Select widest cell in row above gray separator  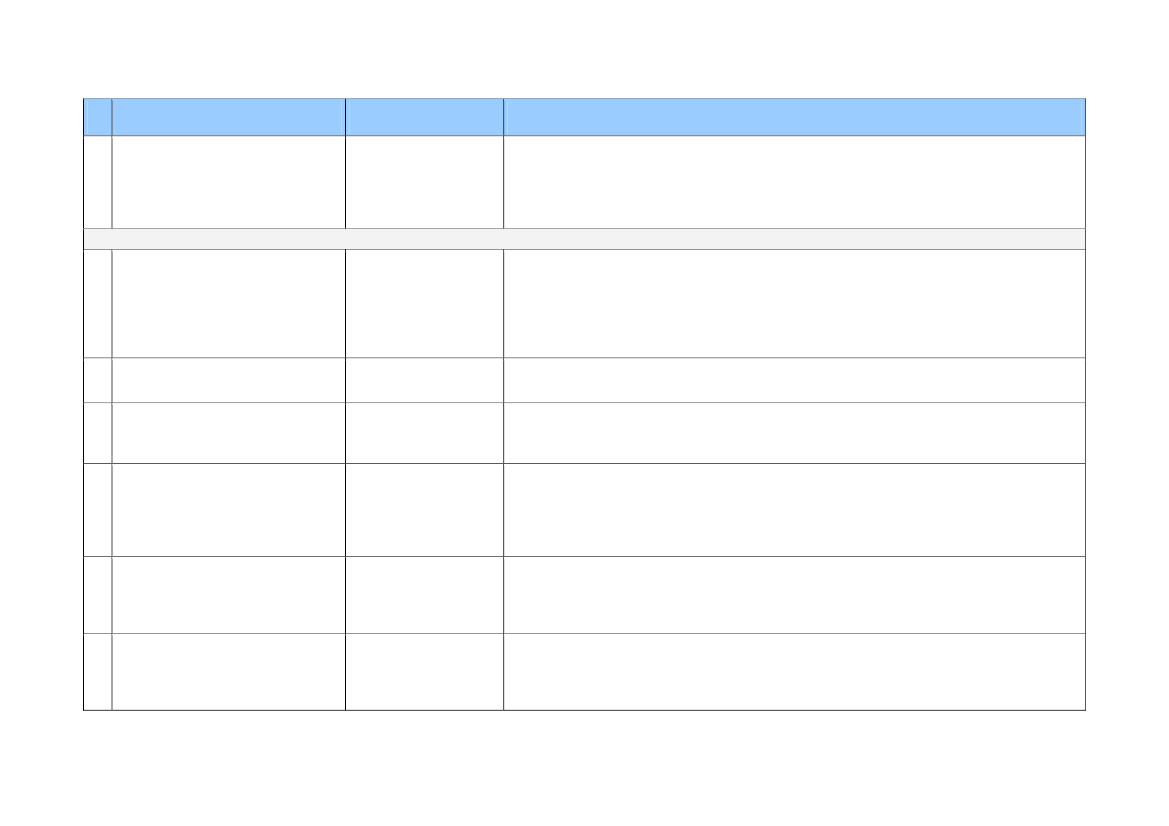point(794,182)
